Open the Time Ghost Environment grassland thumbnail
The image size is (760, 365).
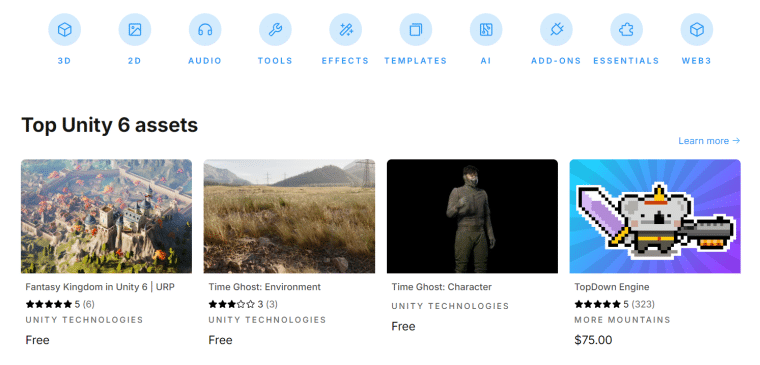289,216
